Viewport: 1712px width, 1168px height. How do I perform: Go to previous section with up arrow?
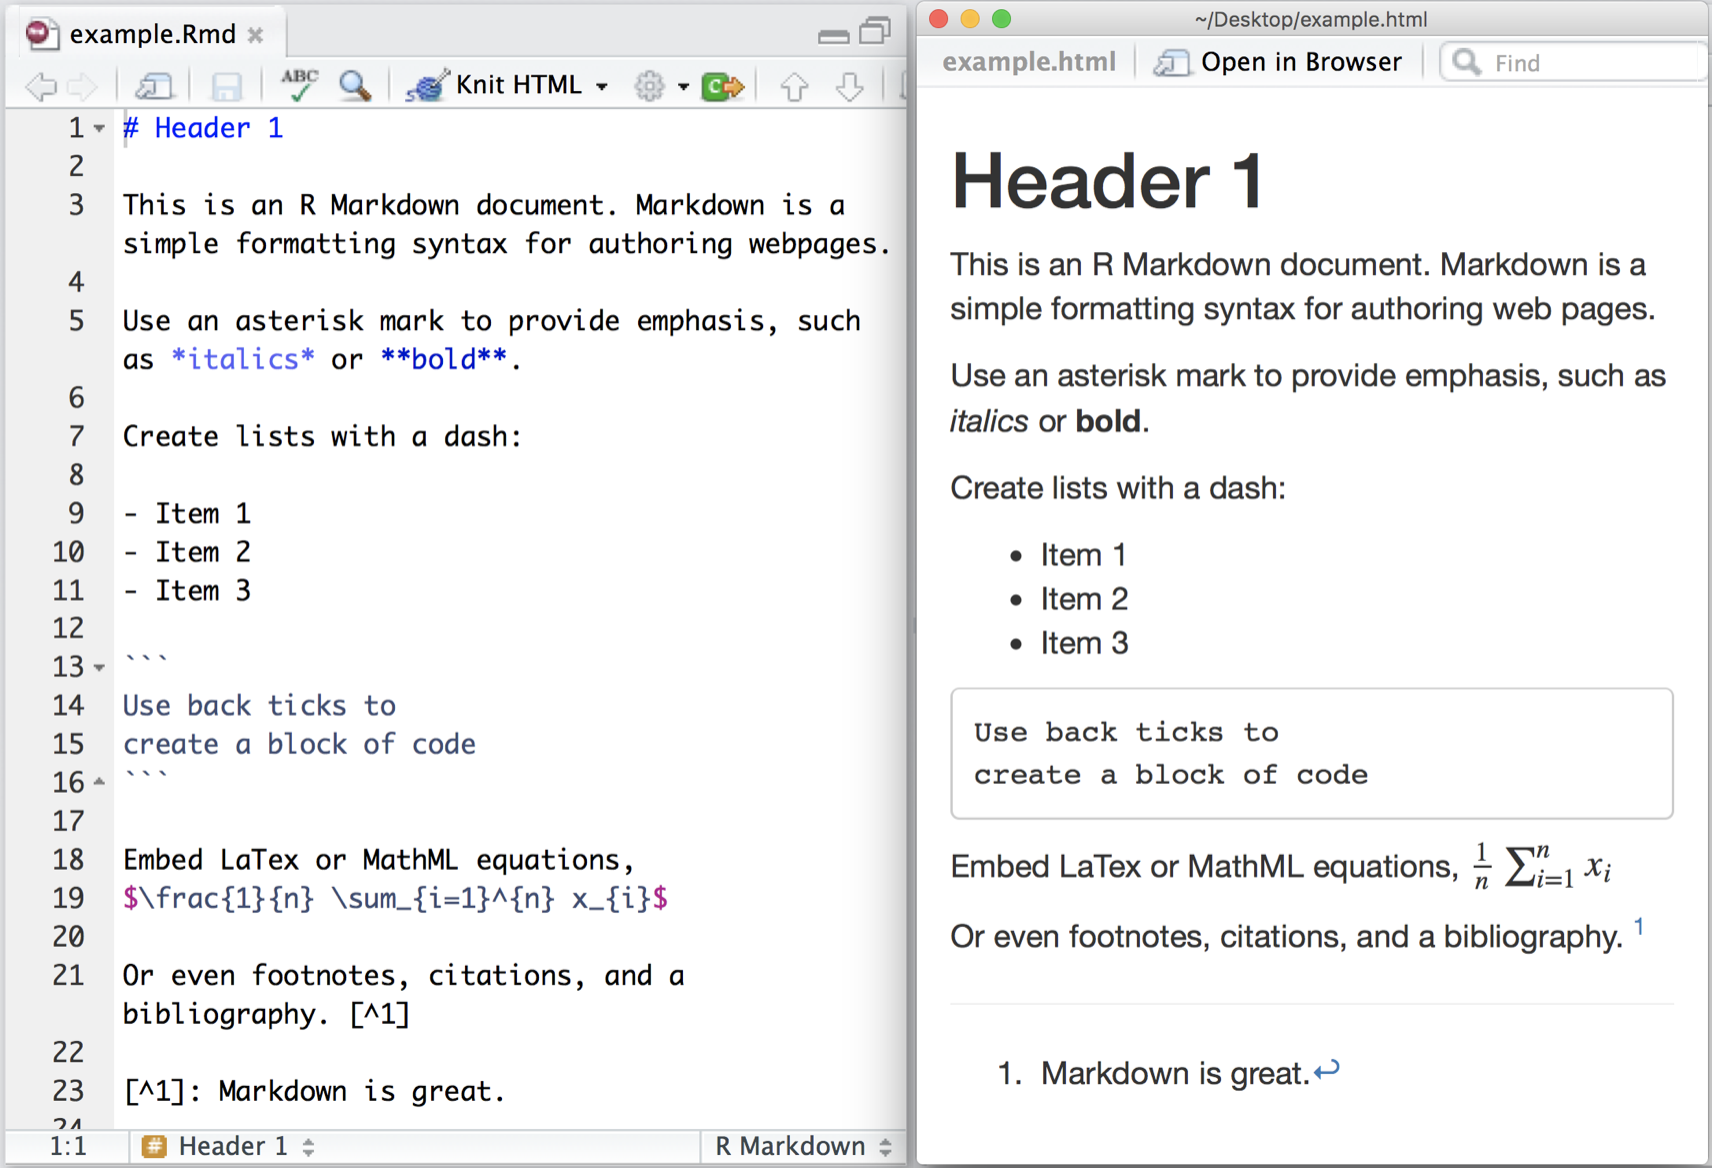pos(794,87)
